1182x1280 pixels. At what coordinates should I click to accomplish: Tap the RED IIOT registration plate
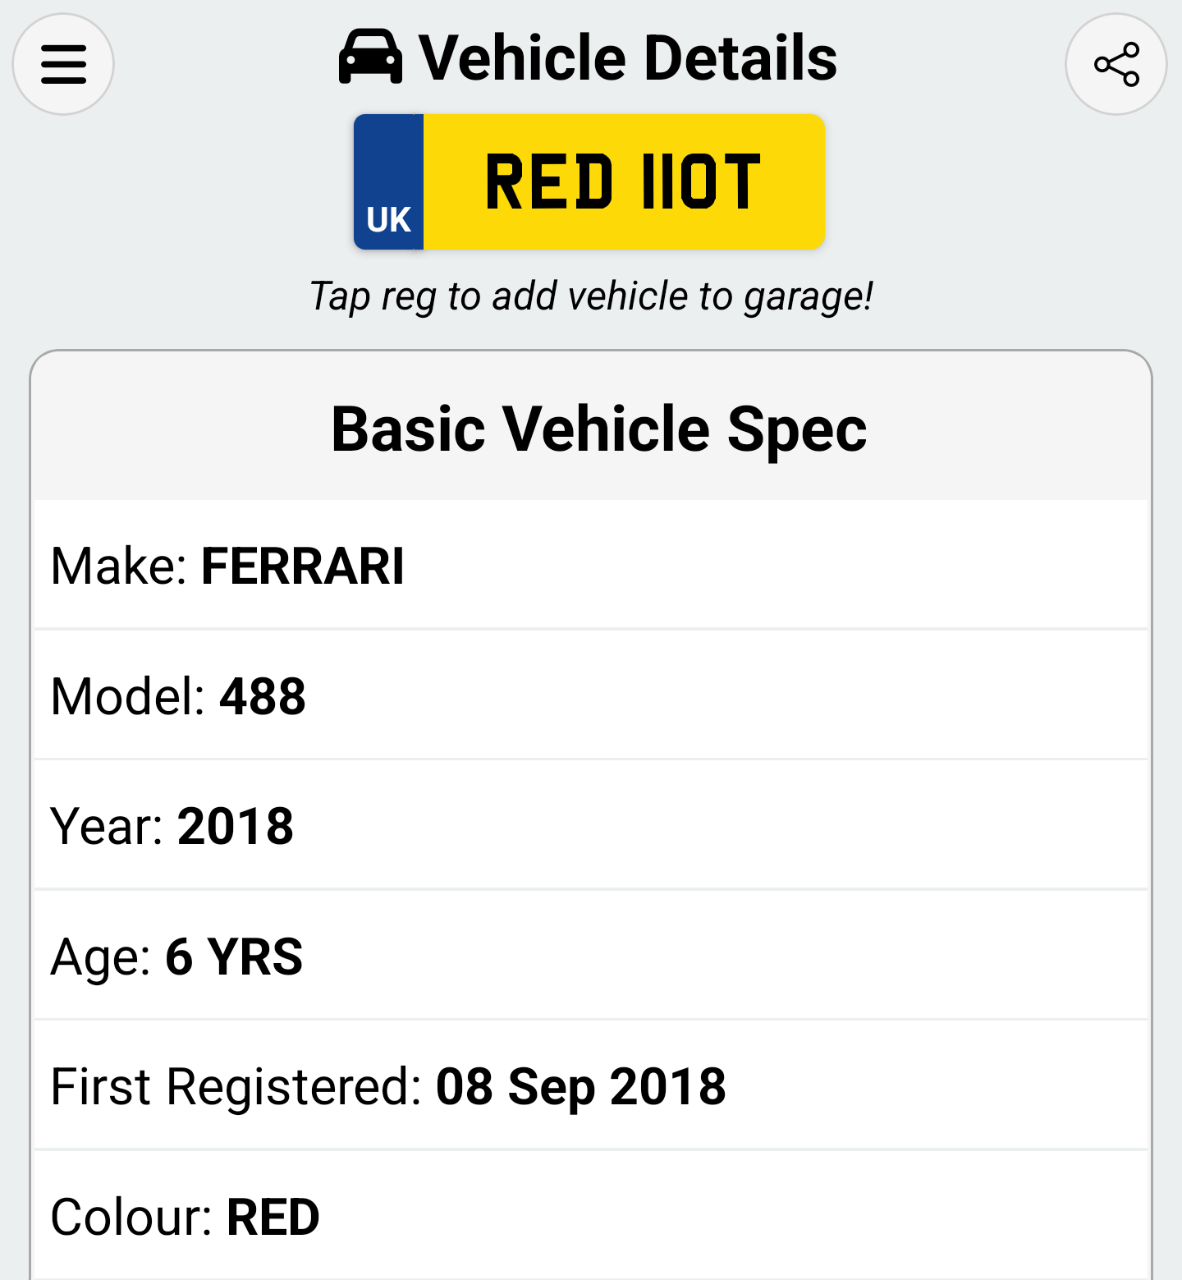coord(623,182)
